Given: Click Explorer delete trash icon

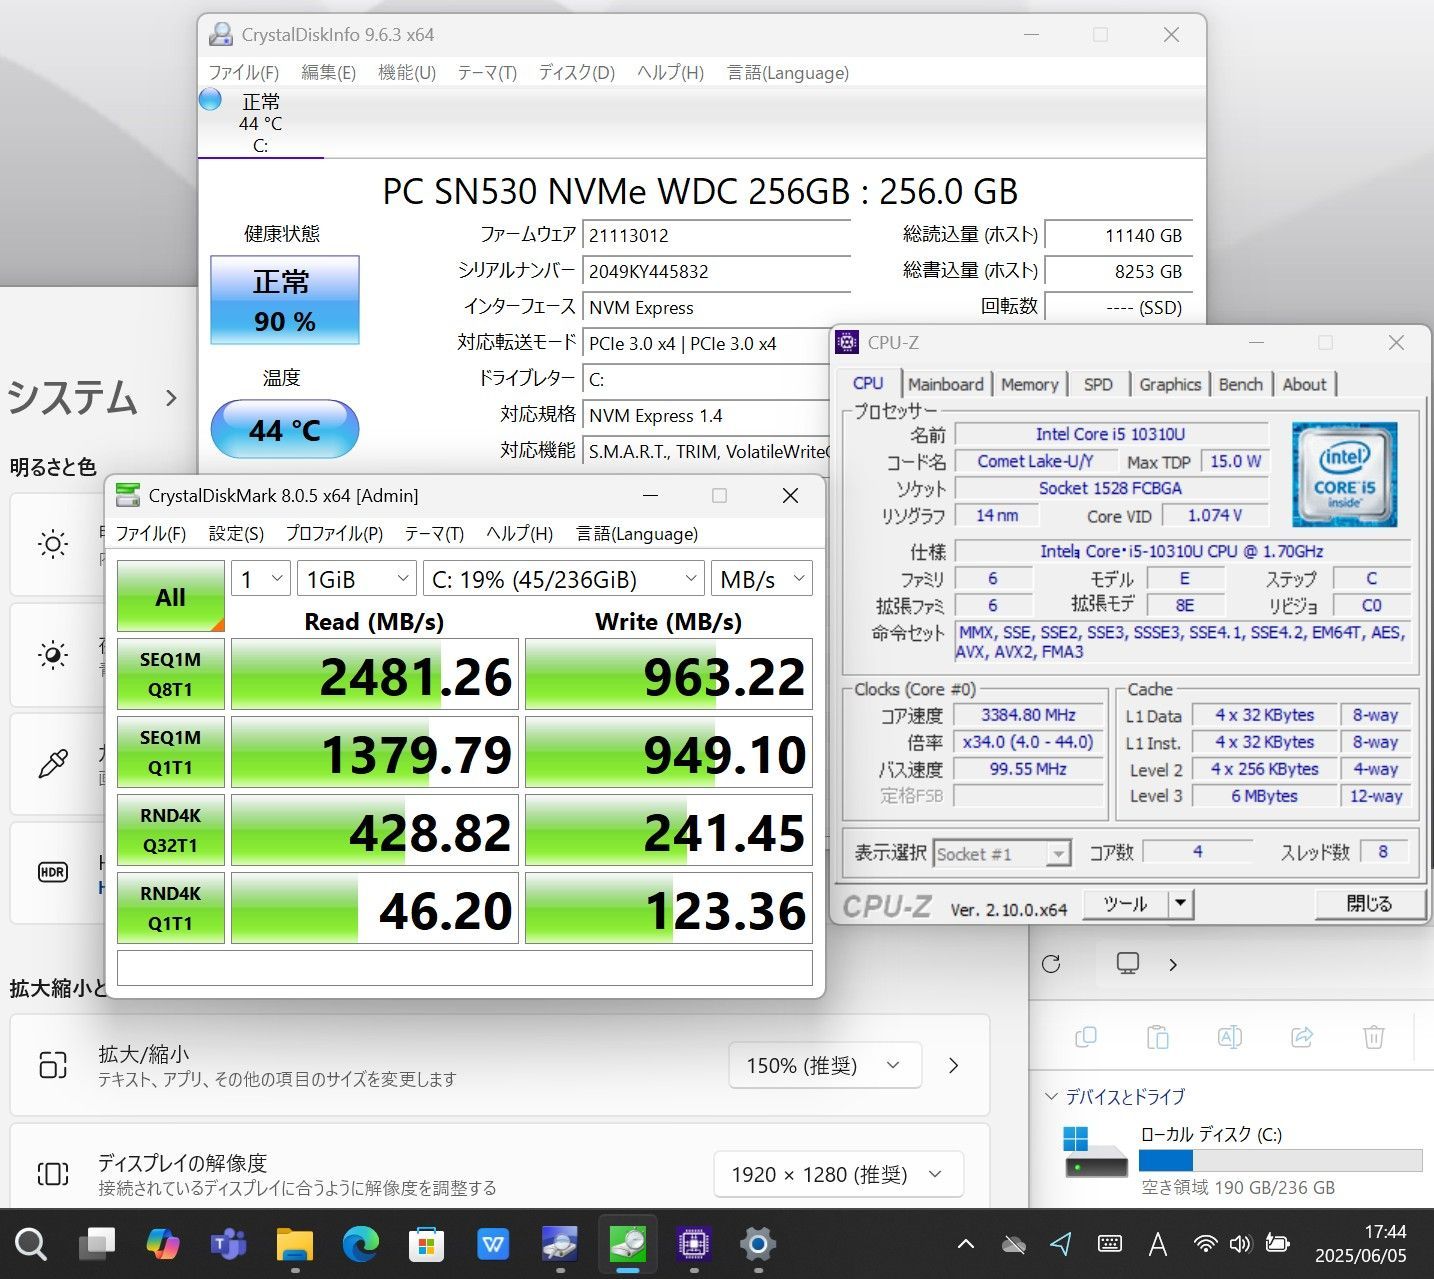Looking at the screenshot, I should (1374, 1037).
